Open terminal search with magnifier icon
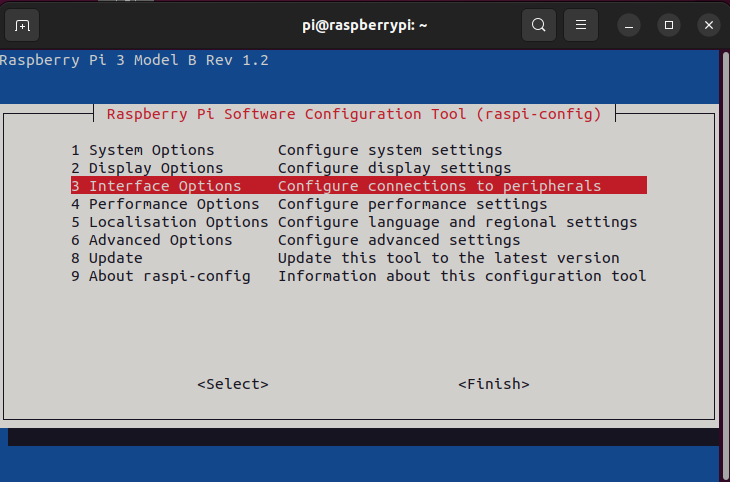Screen dimensions: 730x482 539,25
